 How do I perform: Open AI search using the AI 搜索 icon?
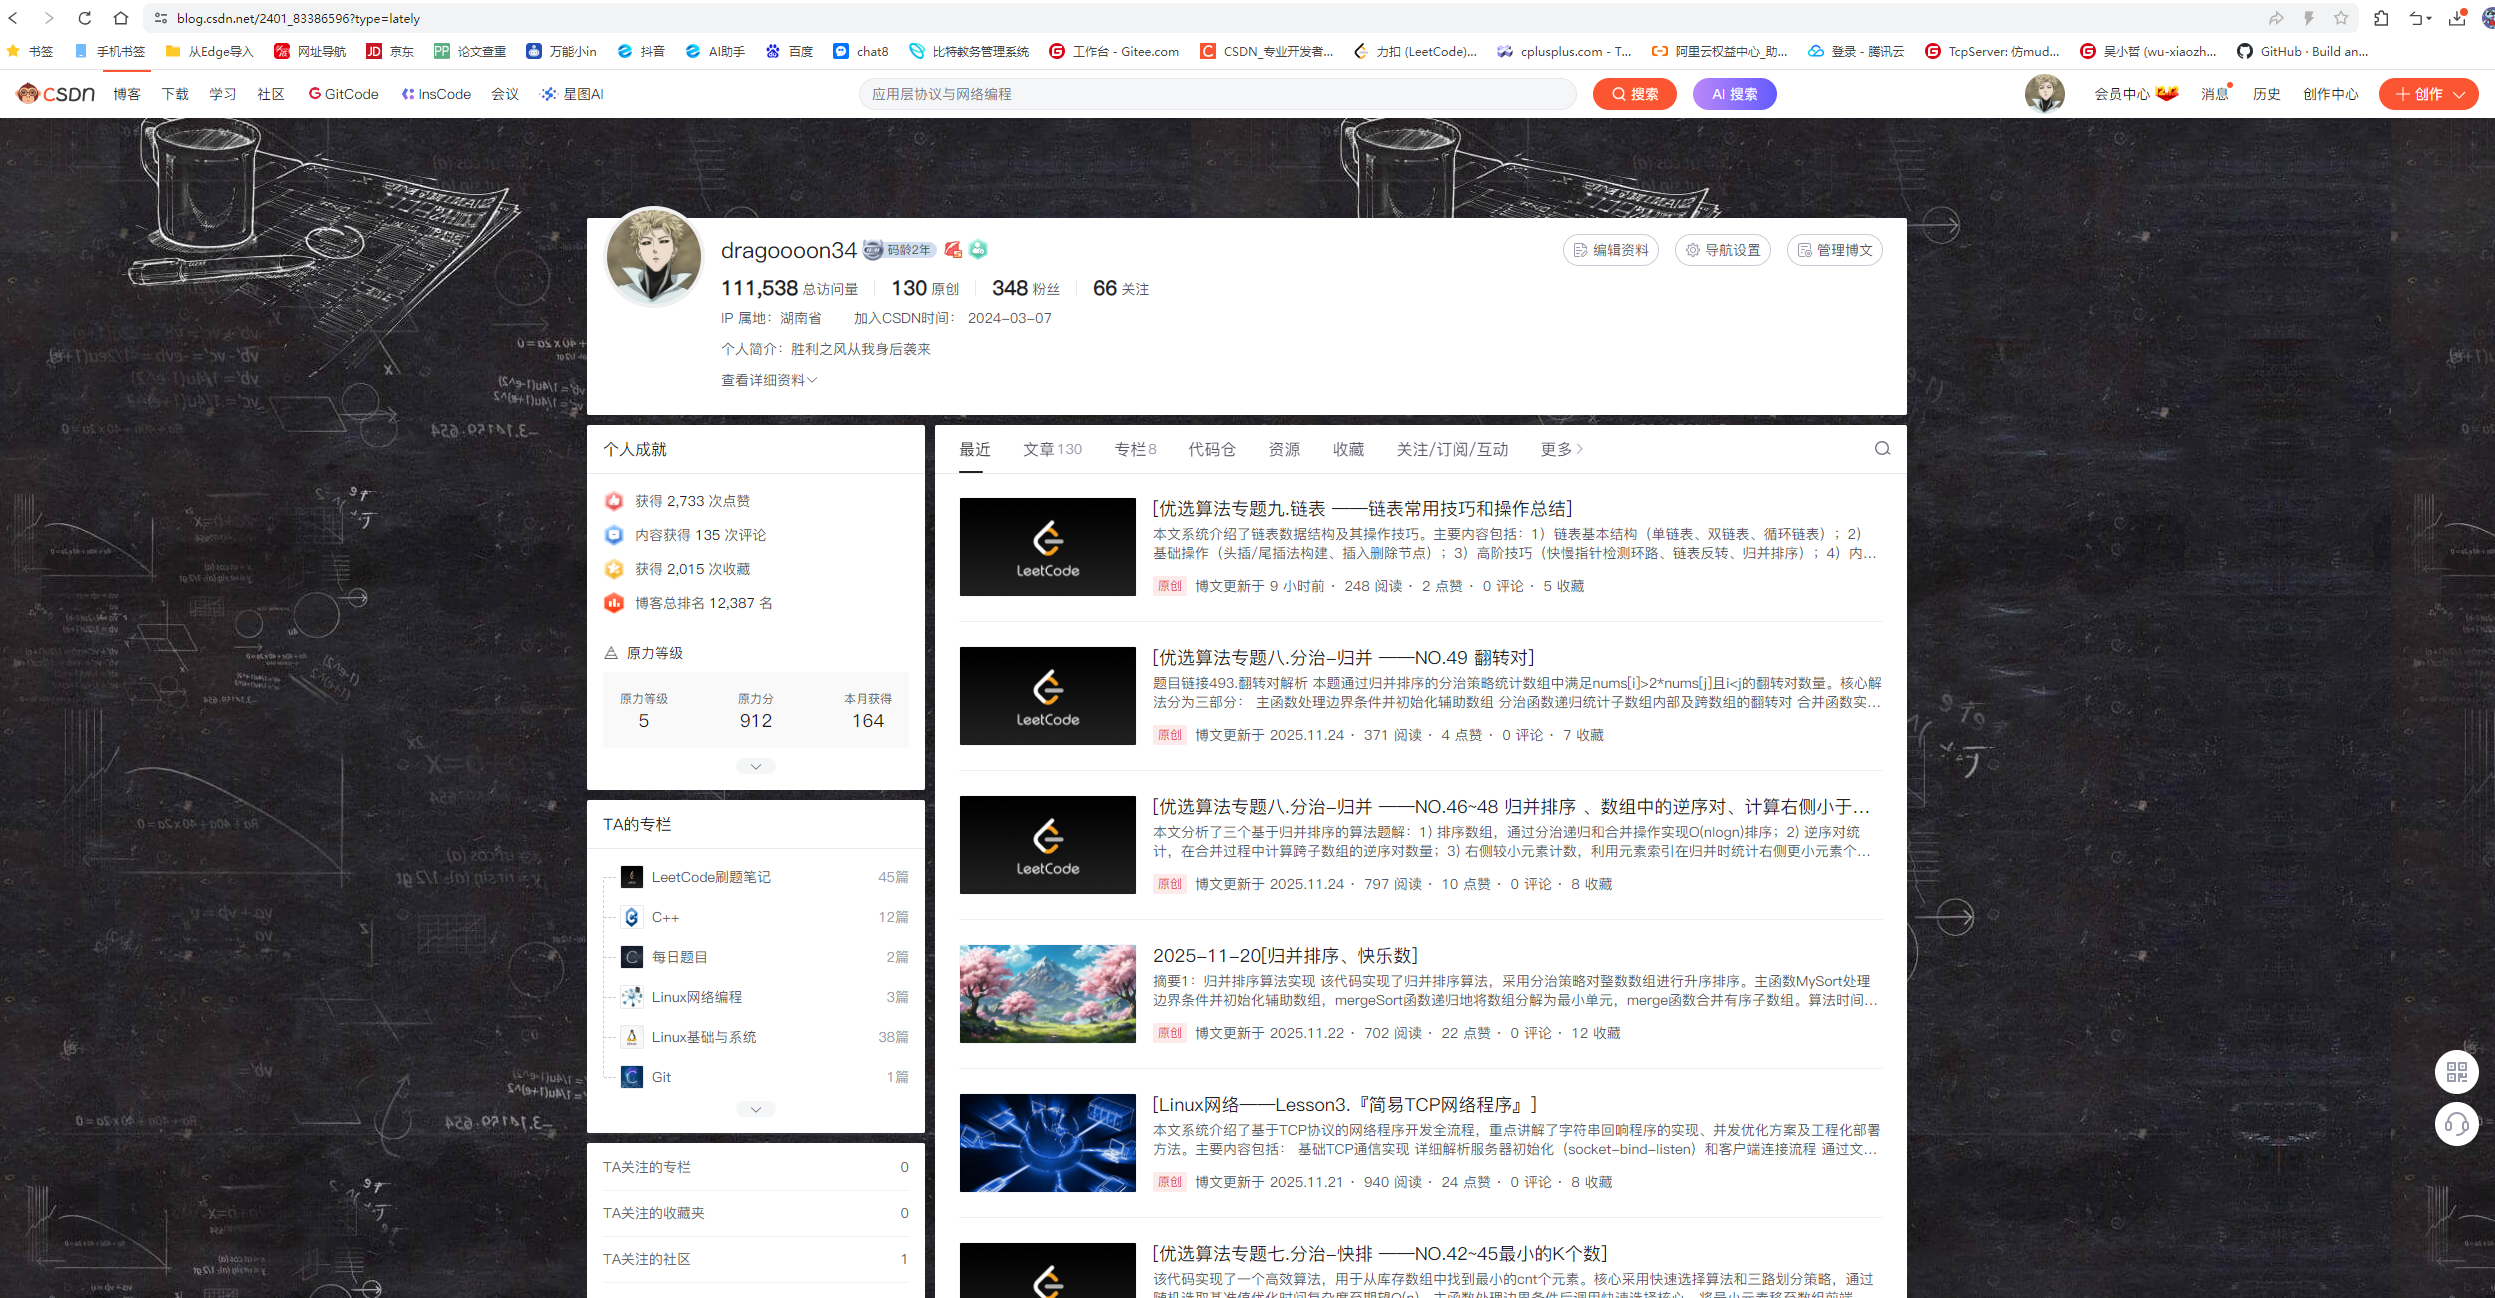tap(1733, 93)
